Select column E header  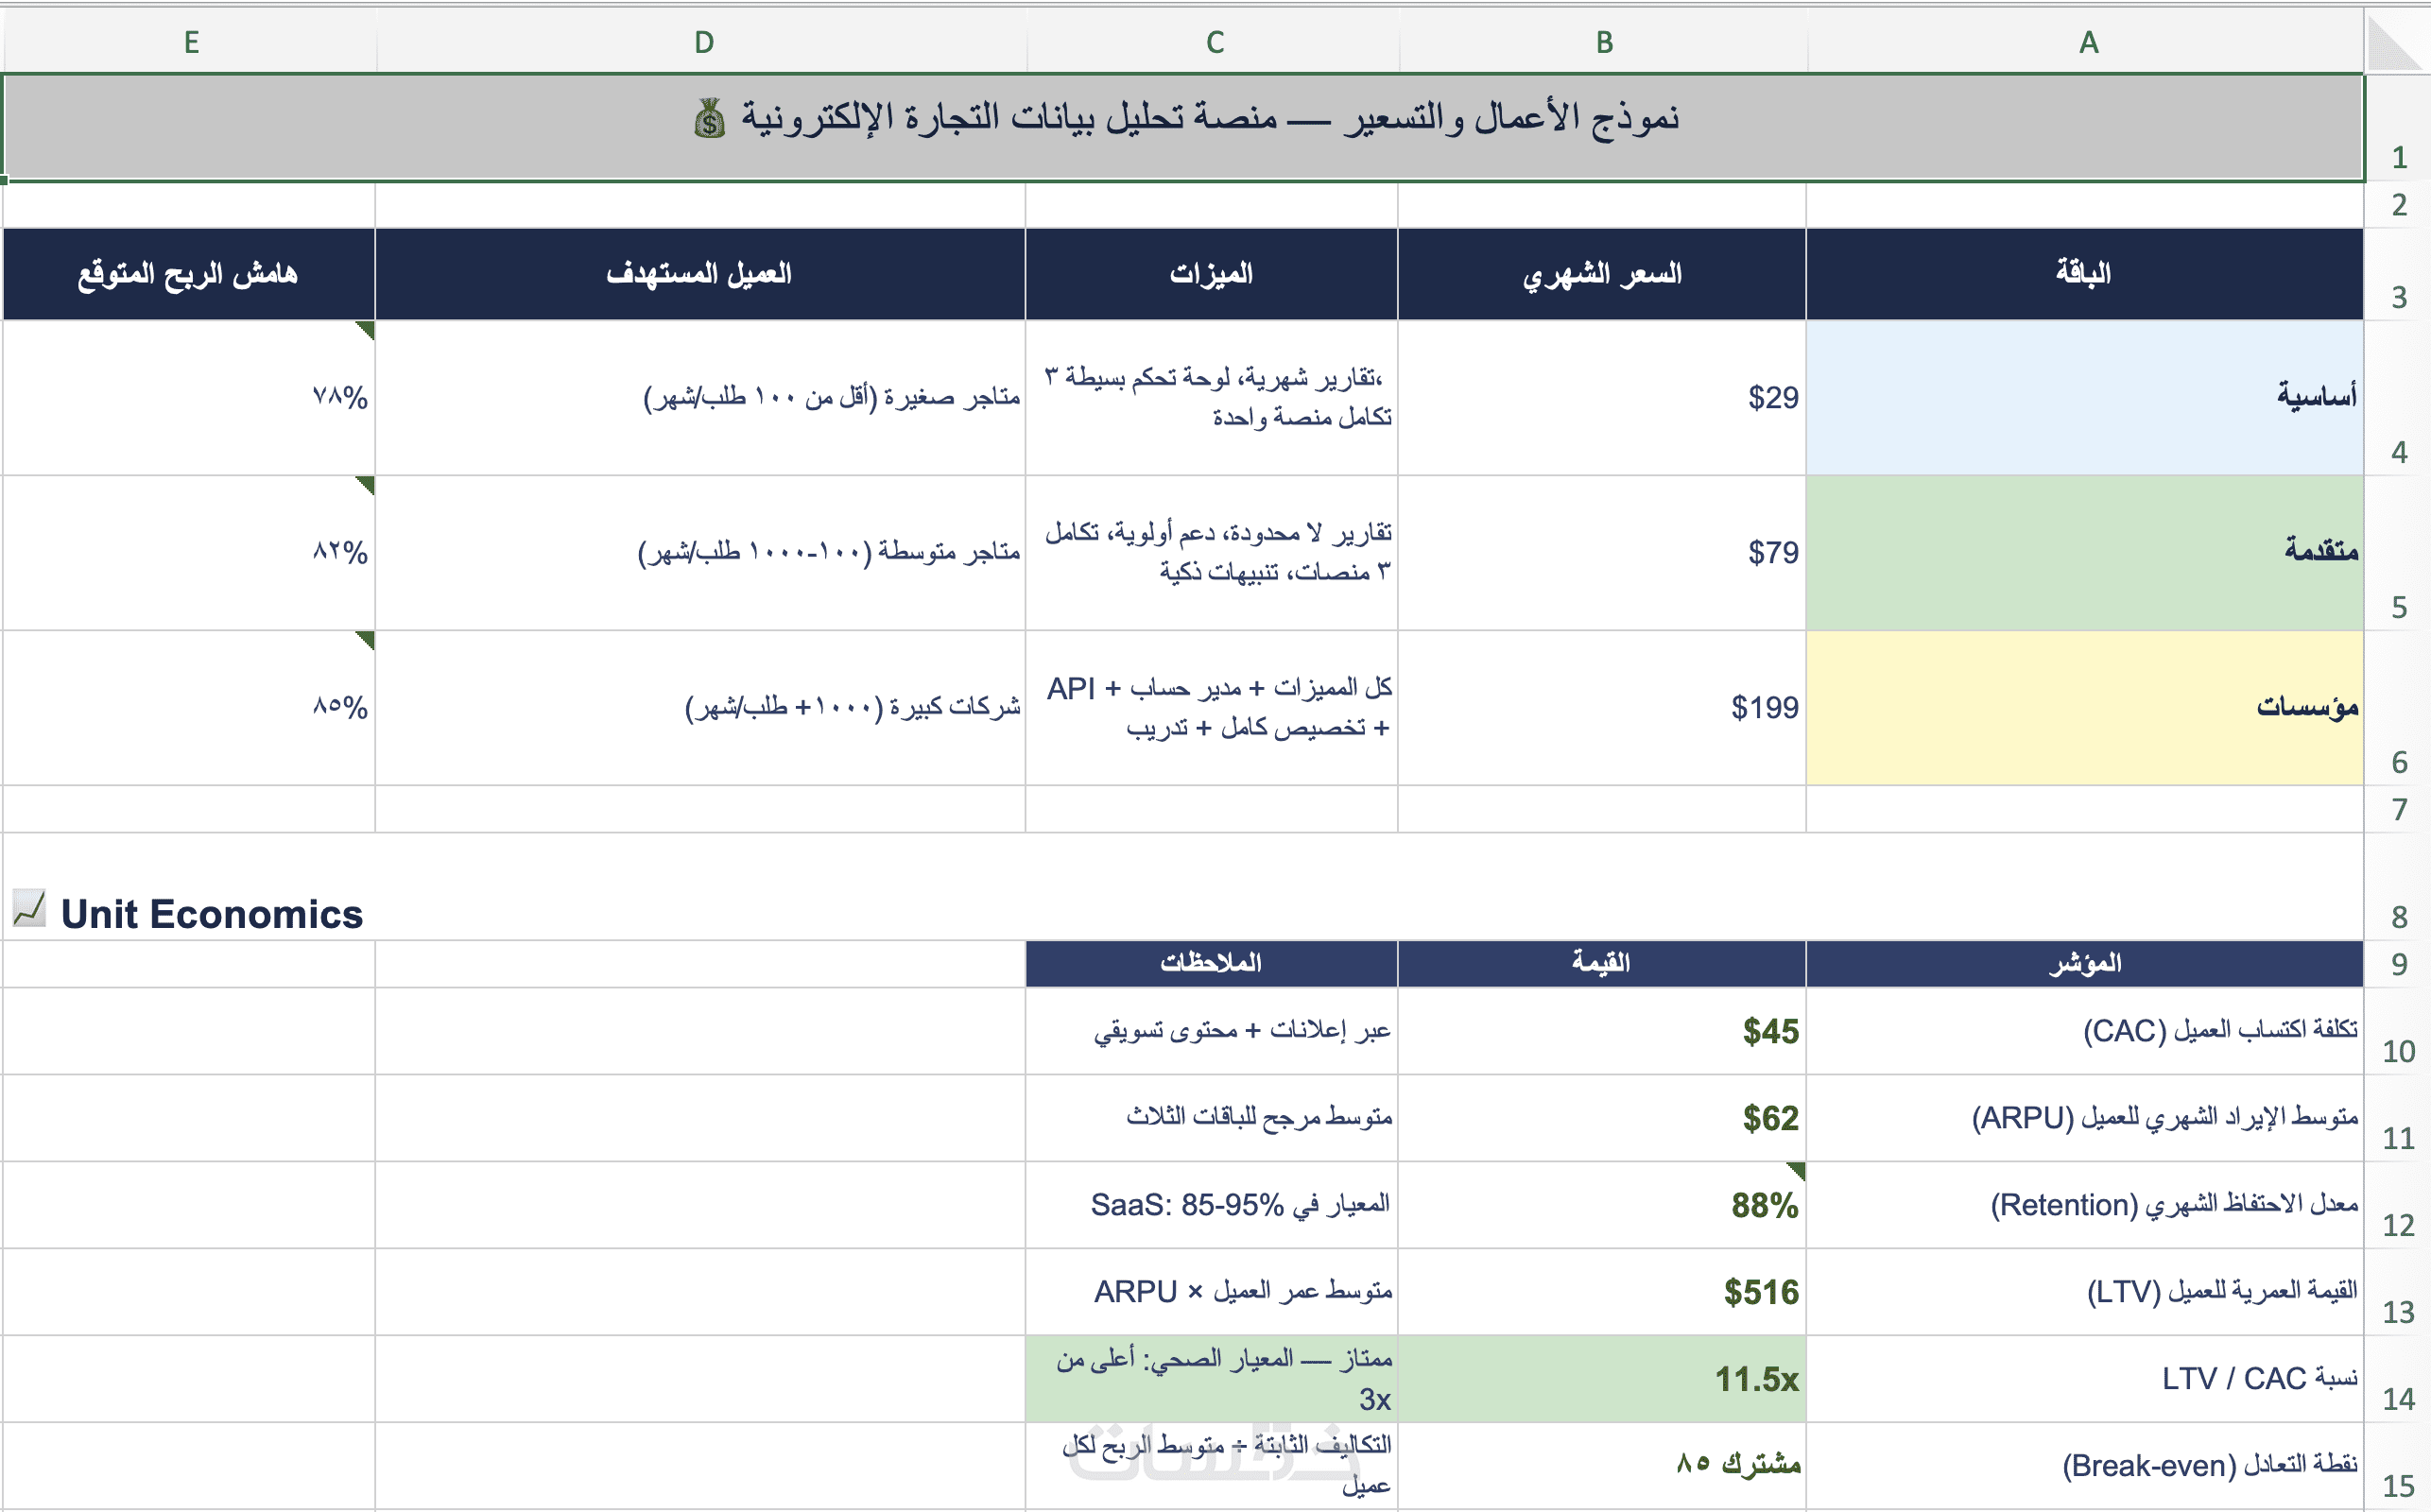(x=191, y=42)
